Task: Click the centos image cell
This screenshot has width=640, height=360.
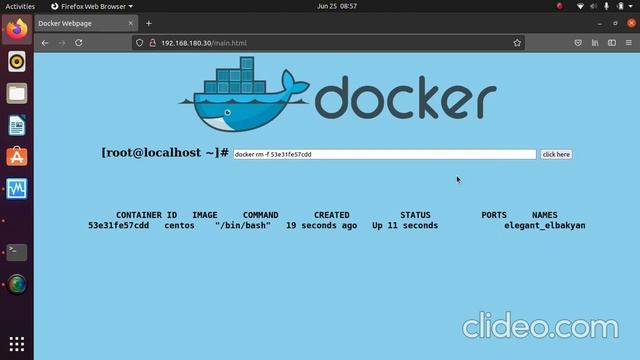Action: [179, 225]
